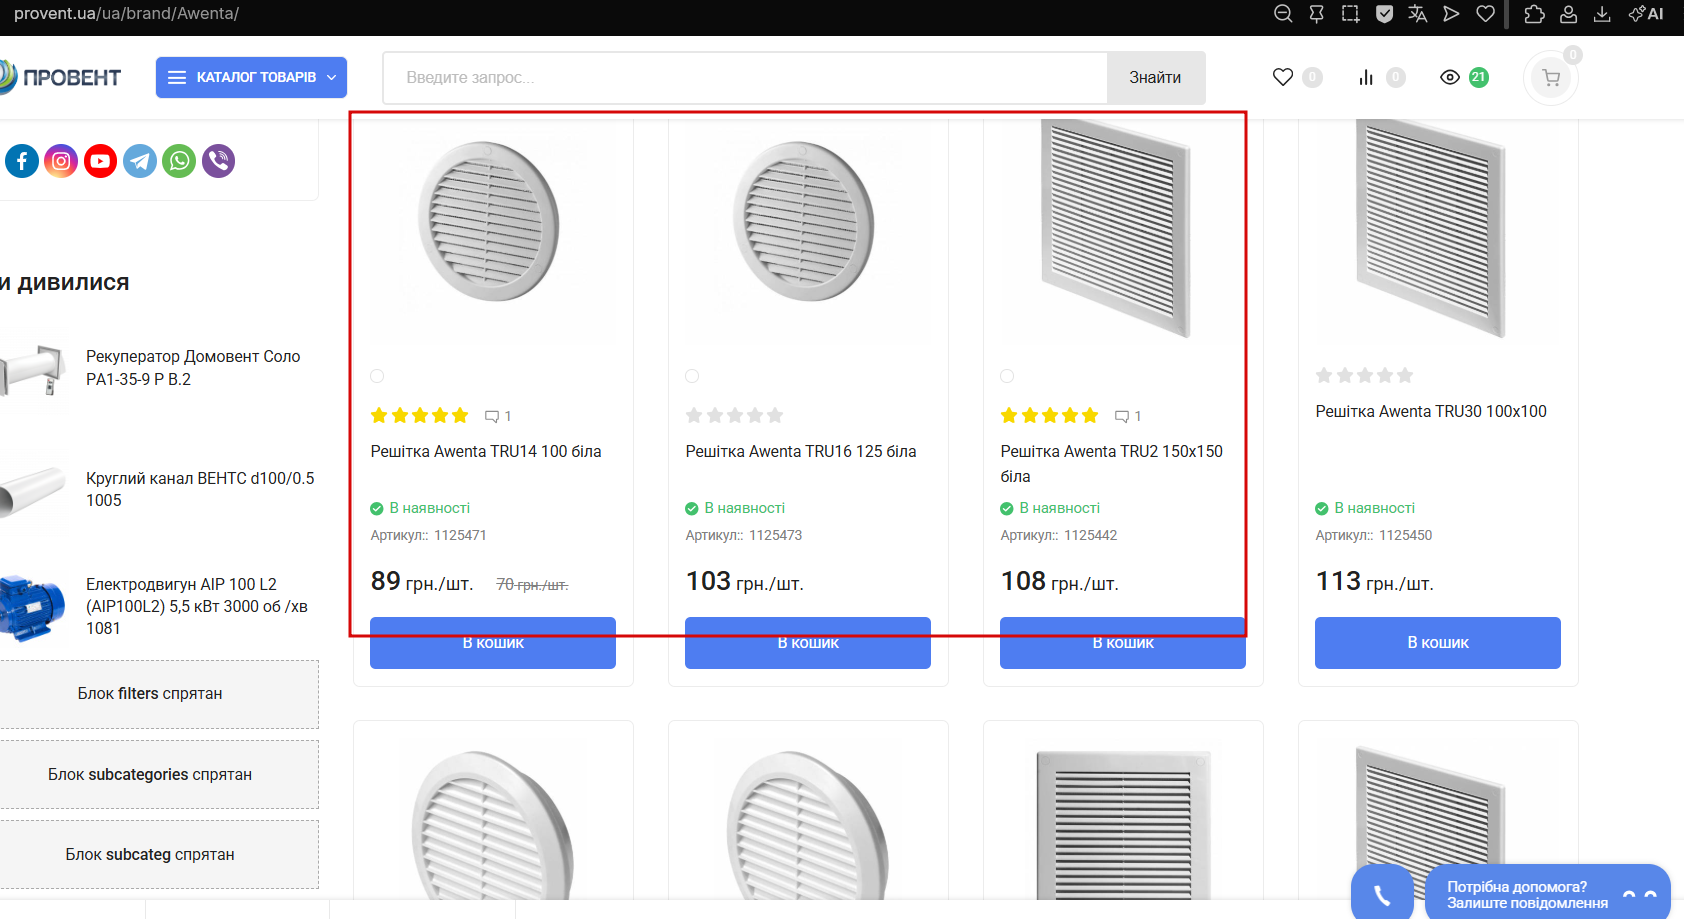Image resolution: width=1684 pixels, height=919 pixels.
Task: Click the search query input field
Action: 745,77
